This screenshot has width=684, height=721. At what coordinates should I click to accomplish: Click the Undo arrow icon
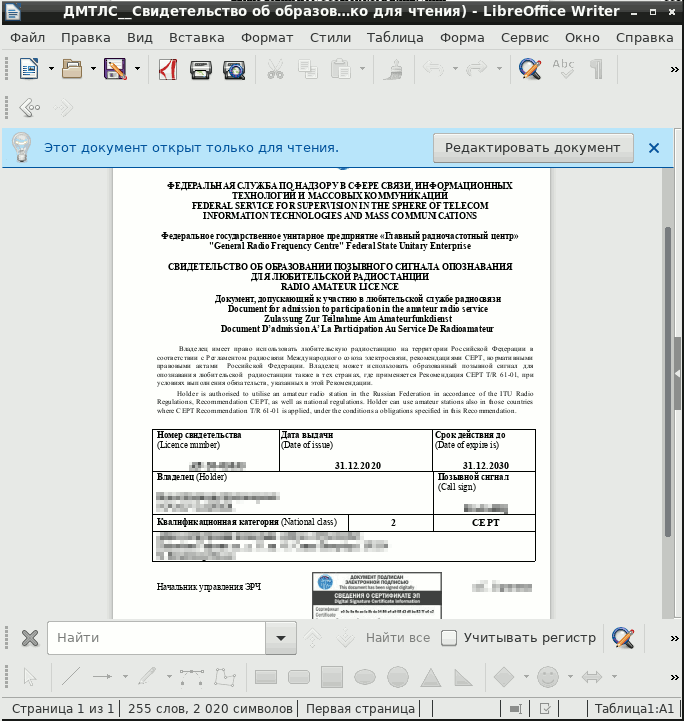tap(433, 69)
